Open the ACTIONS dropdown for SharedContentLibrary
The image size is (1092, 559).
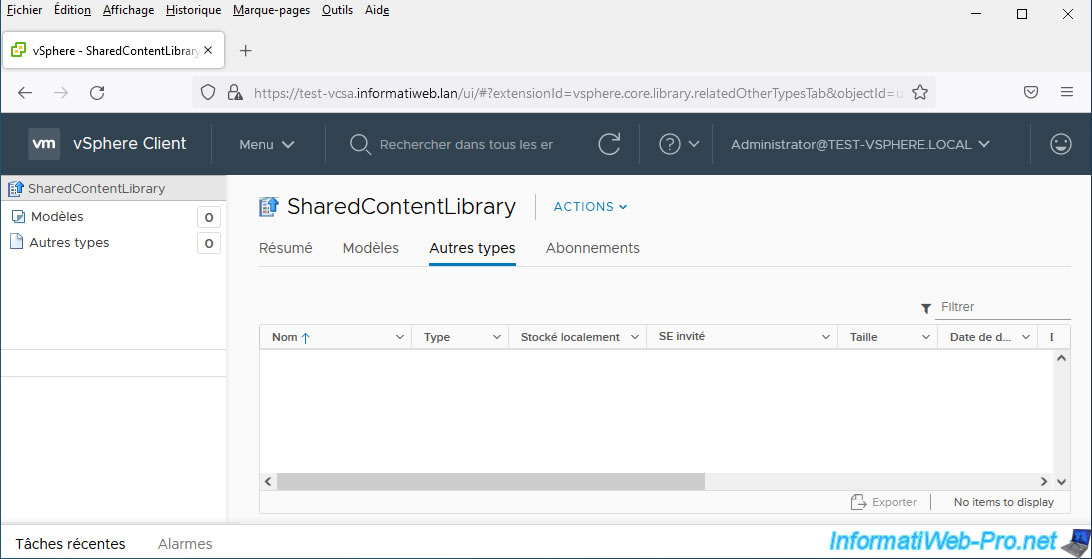pos(590,207)
